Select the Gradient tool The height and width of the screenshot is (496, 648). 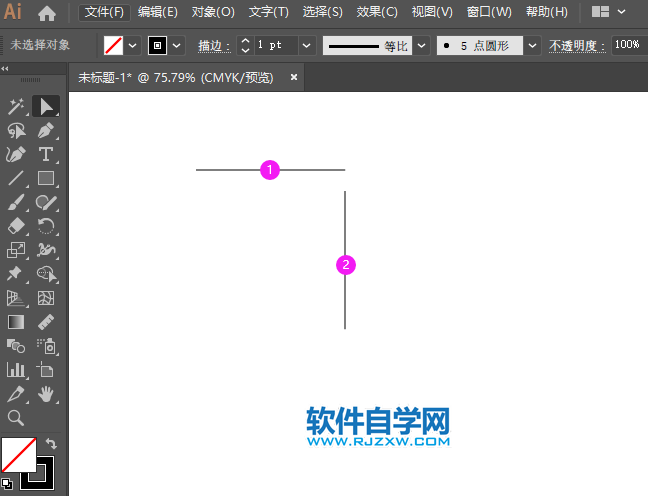pyautogui.click(x=16, y=322)
